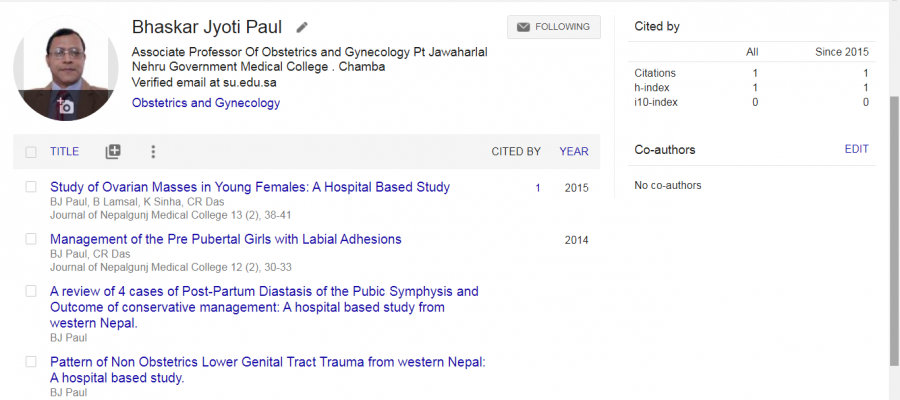Tick checkbox for Lower Genital Tract Trauma article
Screen dimensions: 900x400
point(31,362)
